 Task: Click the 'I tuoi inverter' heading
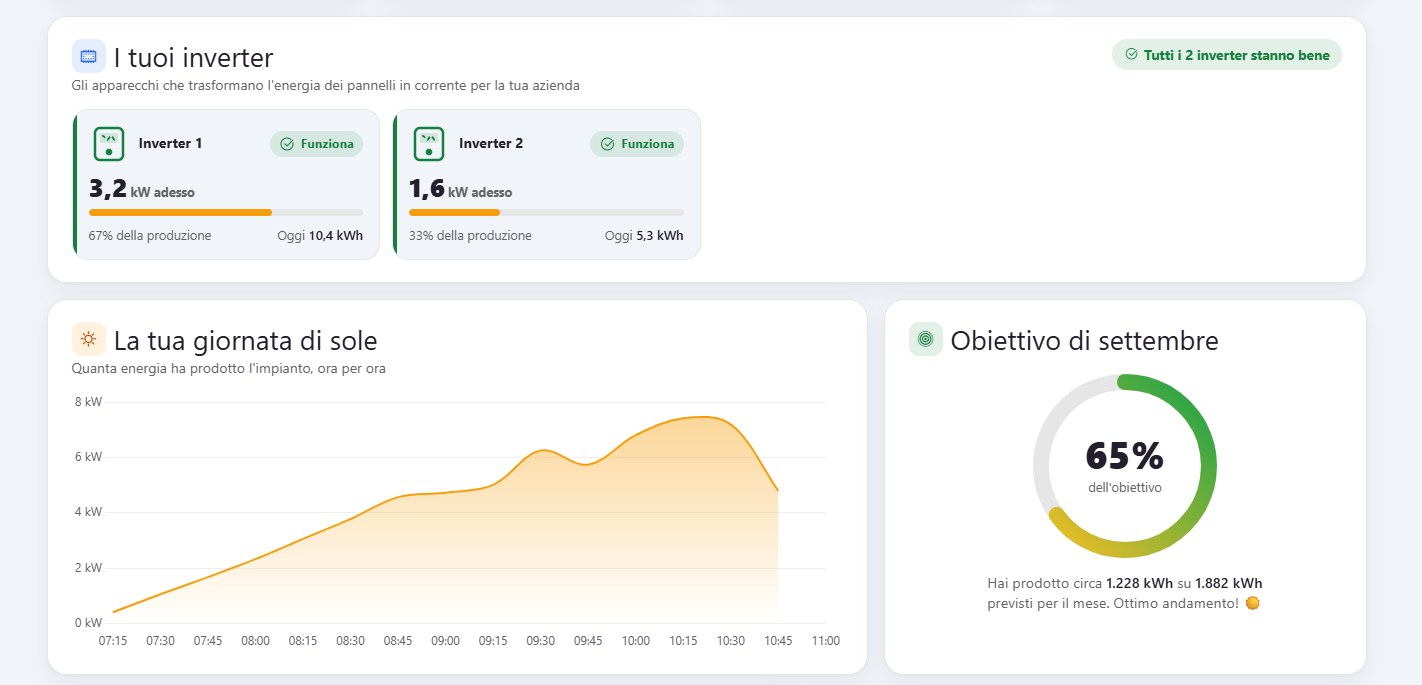(x=193, y=57)
